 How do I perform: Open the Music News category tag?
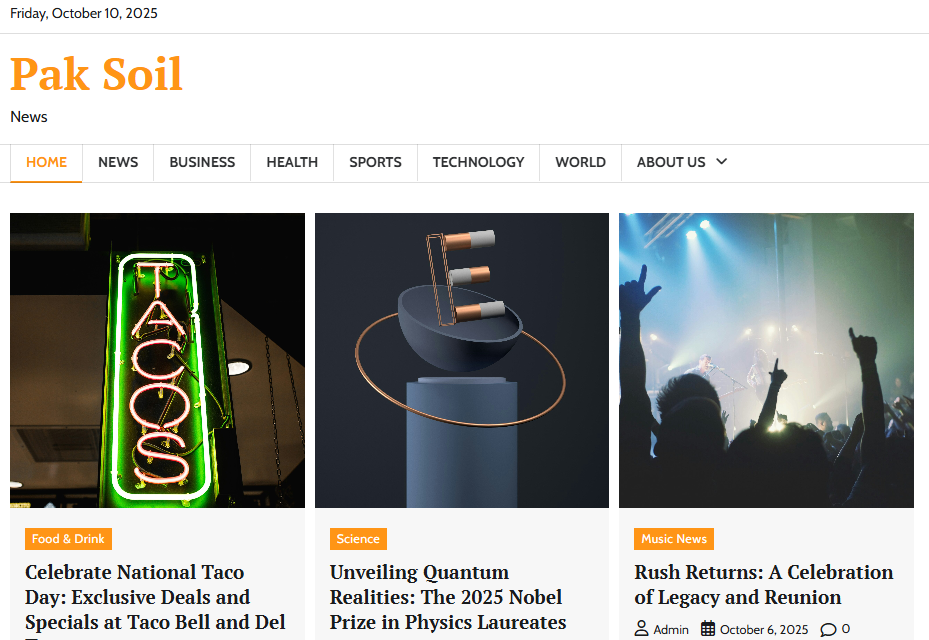[674, 539]
